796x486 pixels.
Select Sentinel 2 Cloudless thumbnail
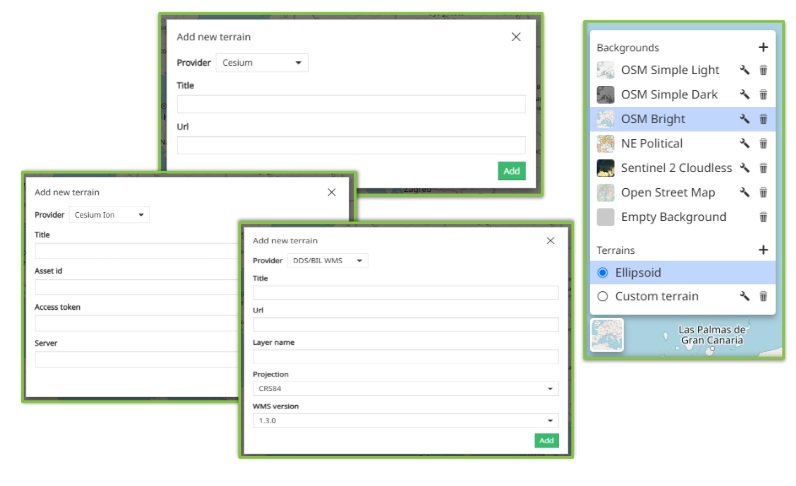tap(605, 168)
